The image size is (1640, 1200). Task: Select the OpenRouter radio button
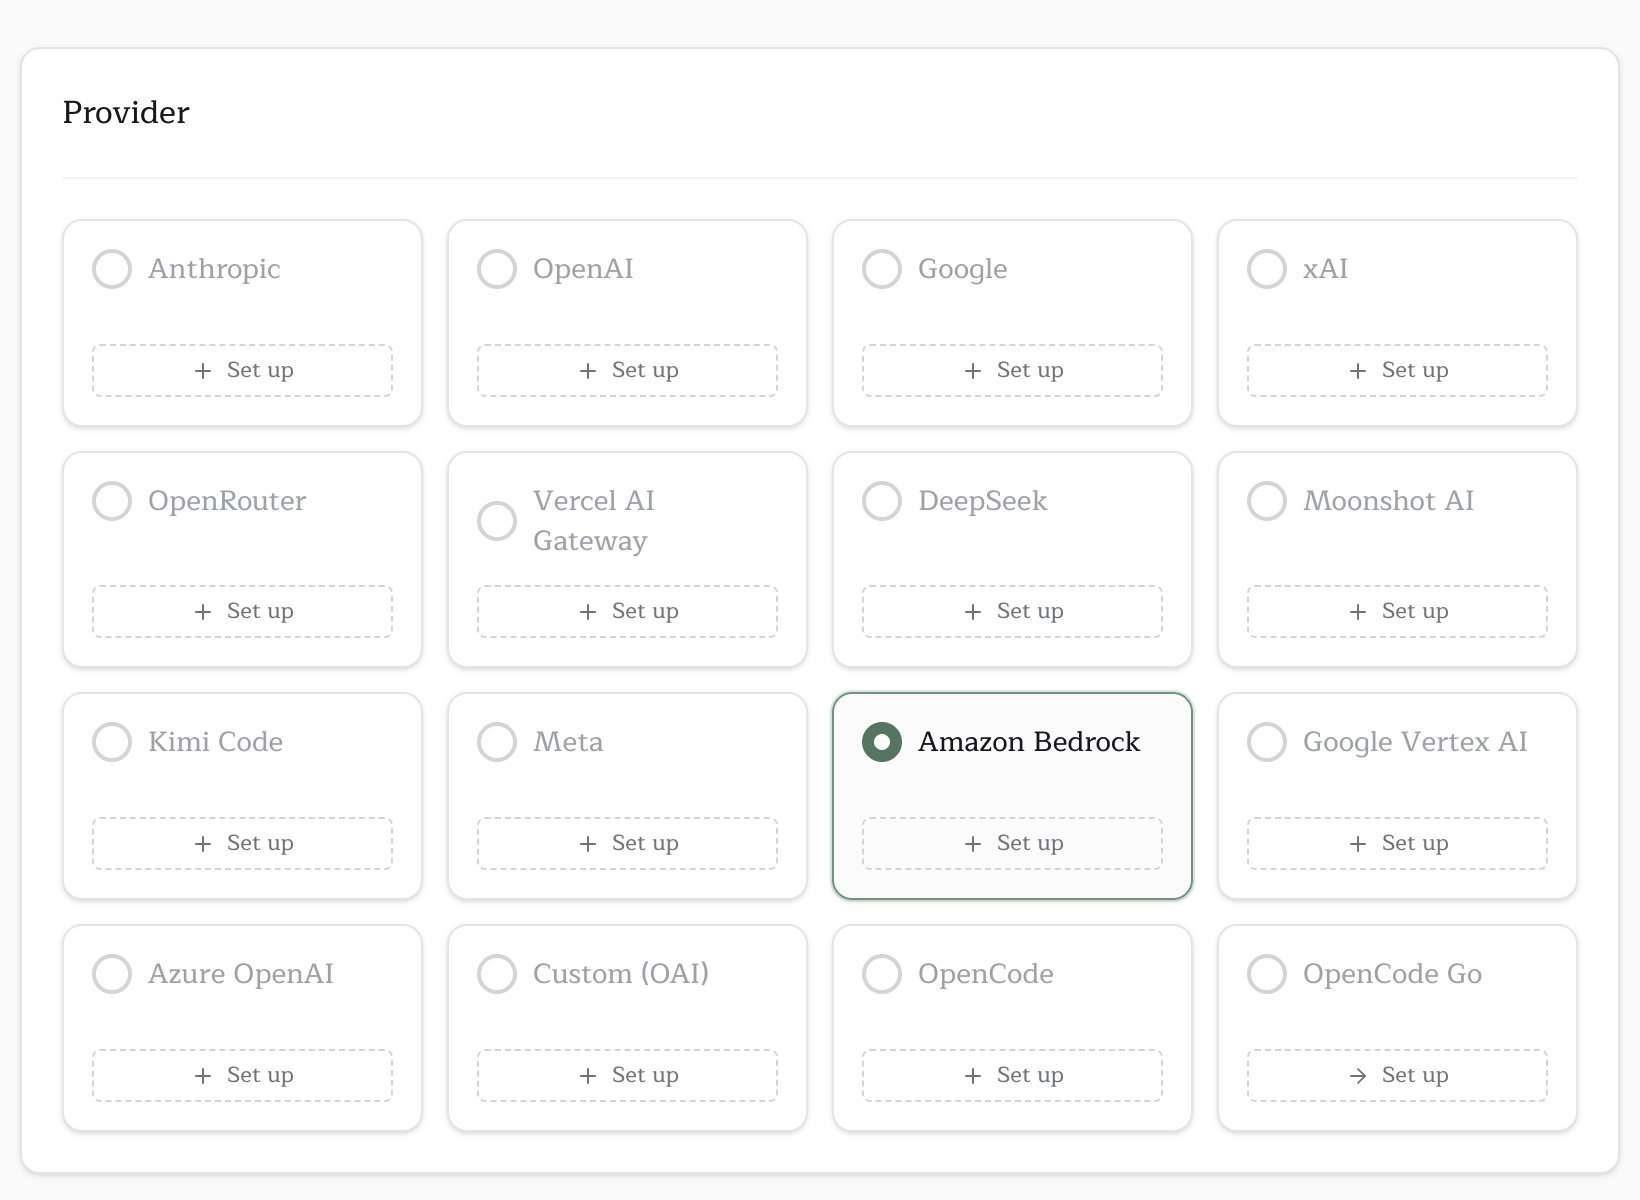coord(112,501)
